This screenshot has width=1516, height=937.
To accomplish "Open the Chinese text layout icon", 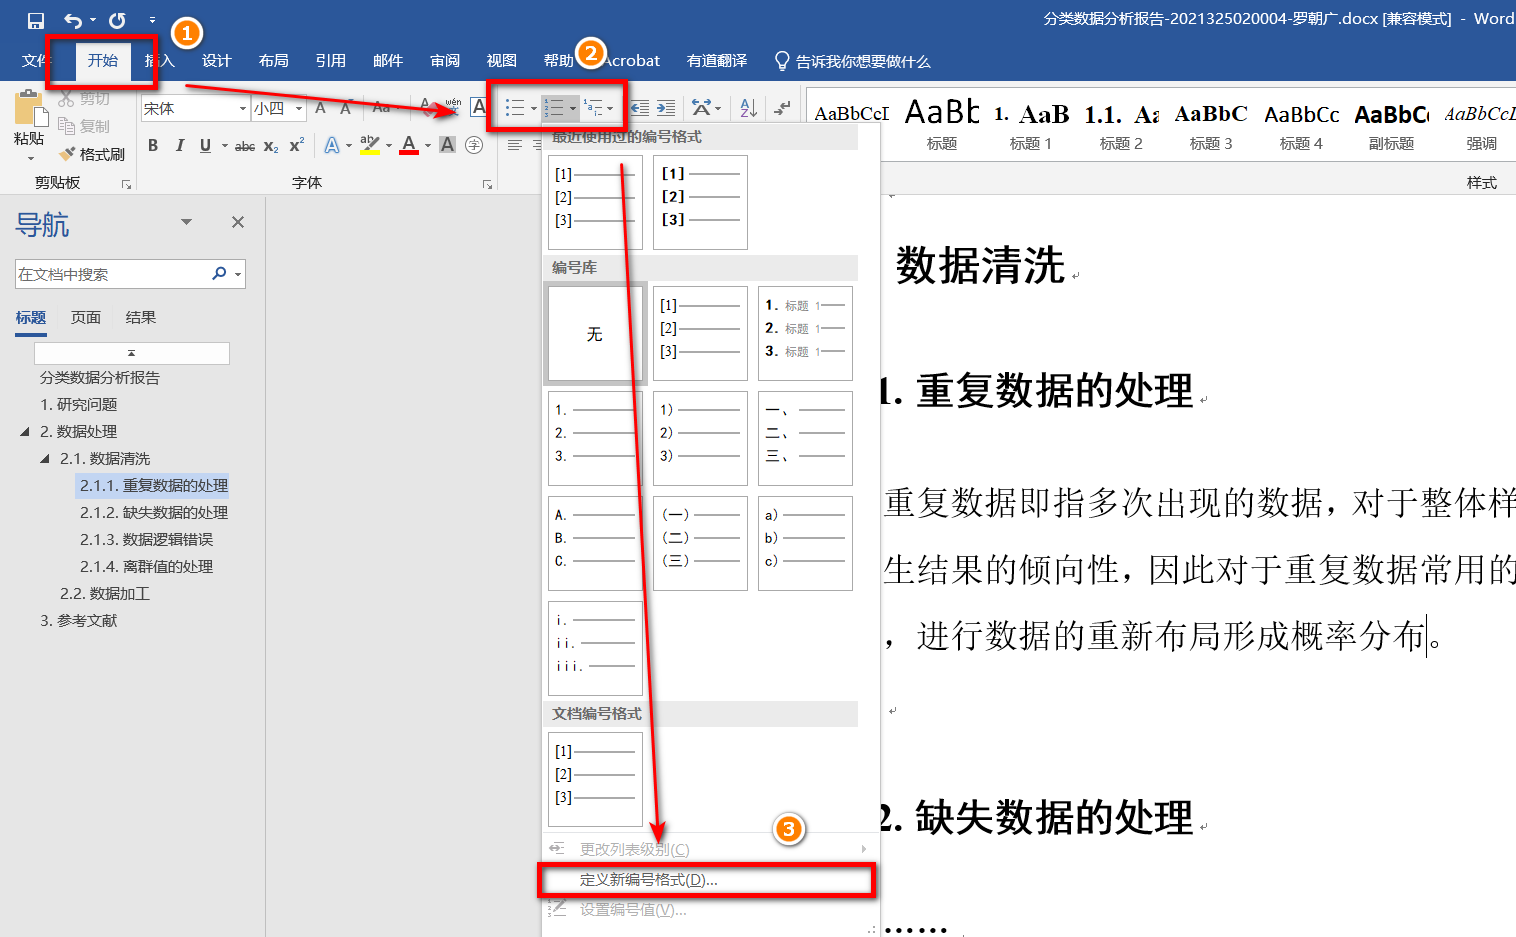I will click(x=703, y=108).
